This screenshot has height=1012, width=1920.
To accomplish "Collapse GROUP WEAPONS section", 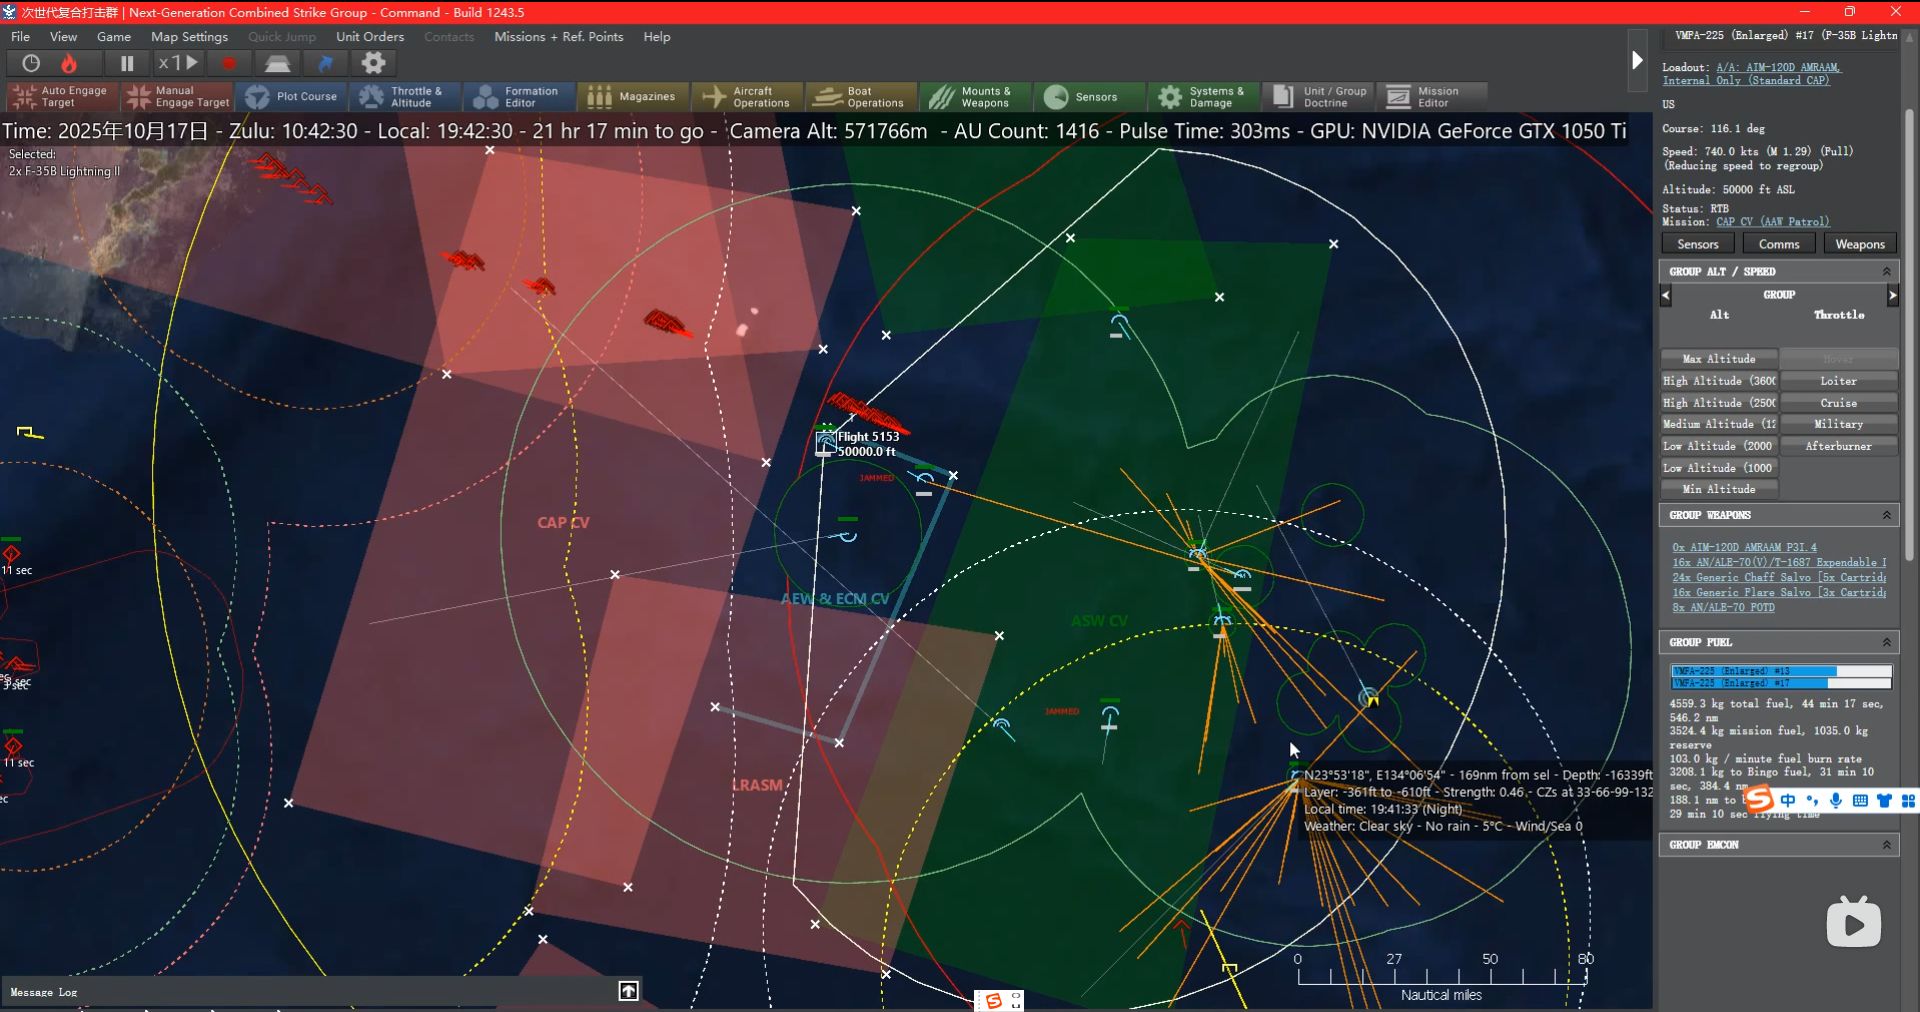I will click(x=1886, y=515).
